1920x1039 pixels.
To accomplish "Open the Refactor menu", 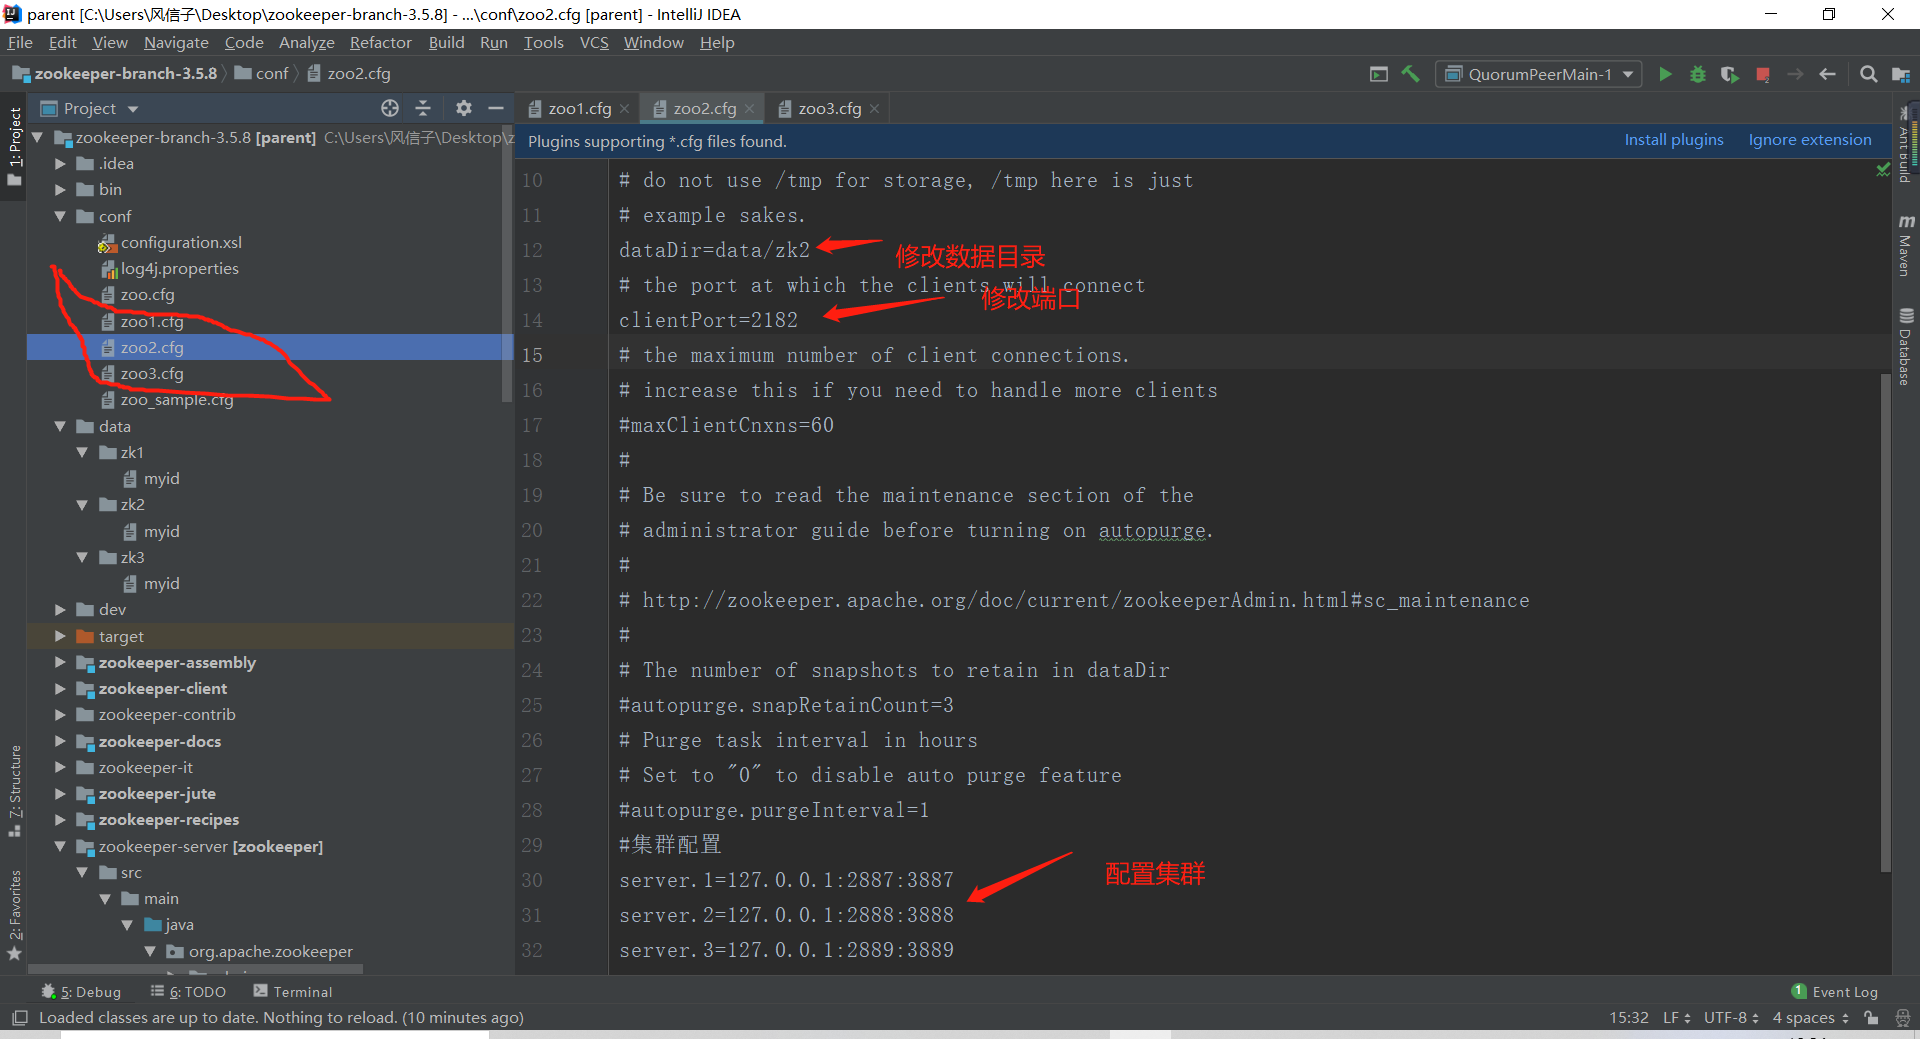I will point(380,42).
